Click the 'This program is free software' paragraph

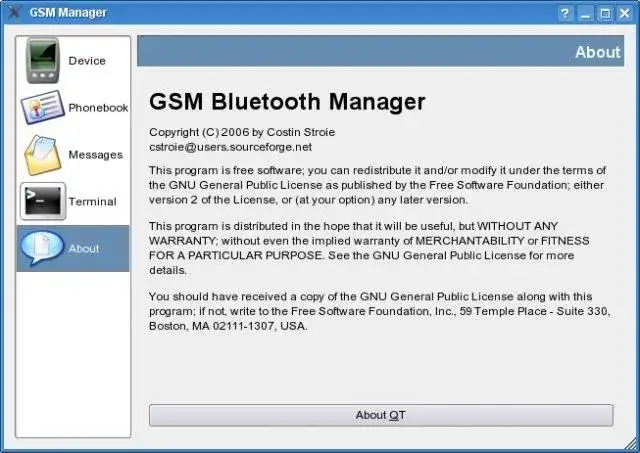[378, 185]
